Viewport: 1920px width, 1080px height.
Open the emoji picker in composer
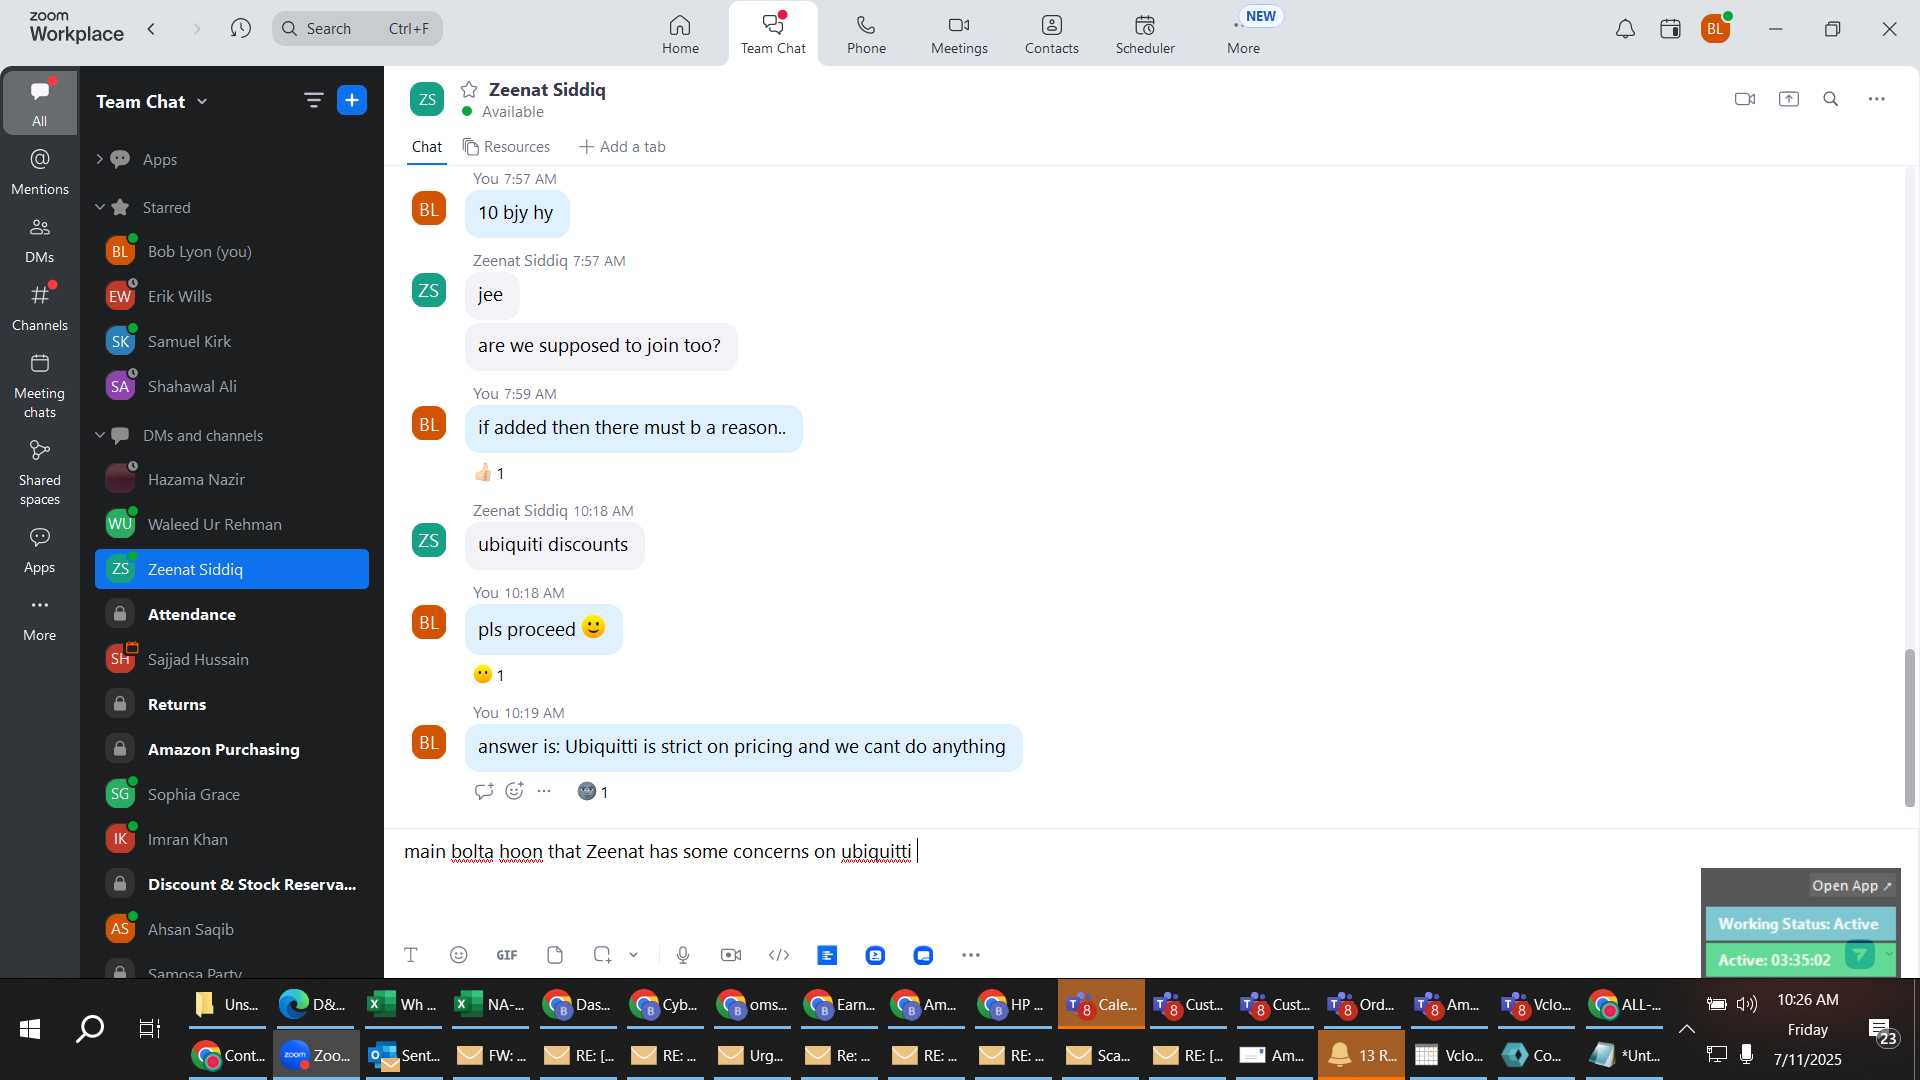tap(459, 955)
